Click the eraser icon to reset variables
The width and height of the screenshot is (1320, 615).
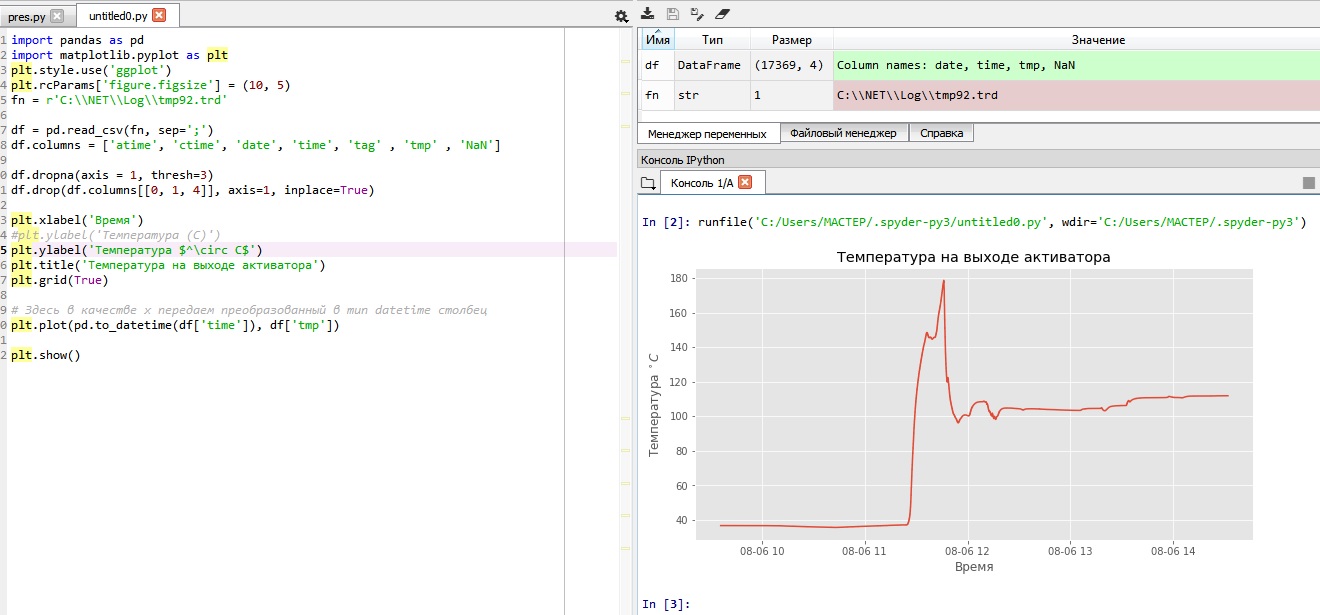coord(724,13)
